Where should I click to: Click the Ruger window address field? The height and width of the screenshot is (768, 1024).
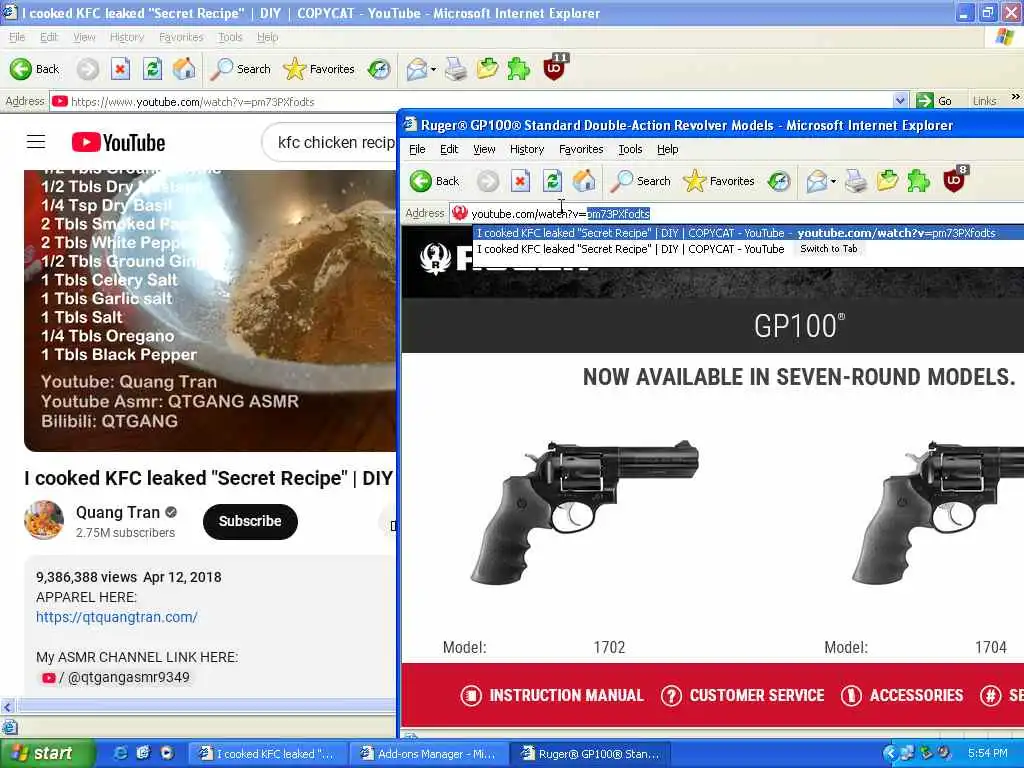coord(737,214)
